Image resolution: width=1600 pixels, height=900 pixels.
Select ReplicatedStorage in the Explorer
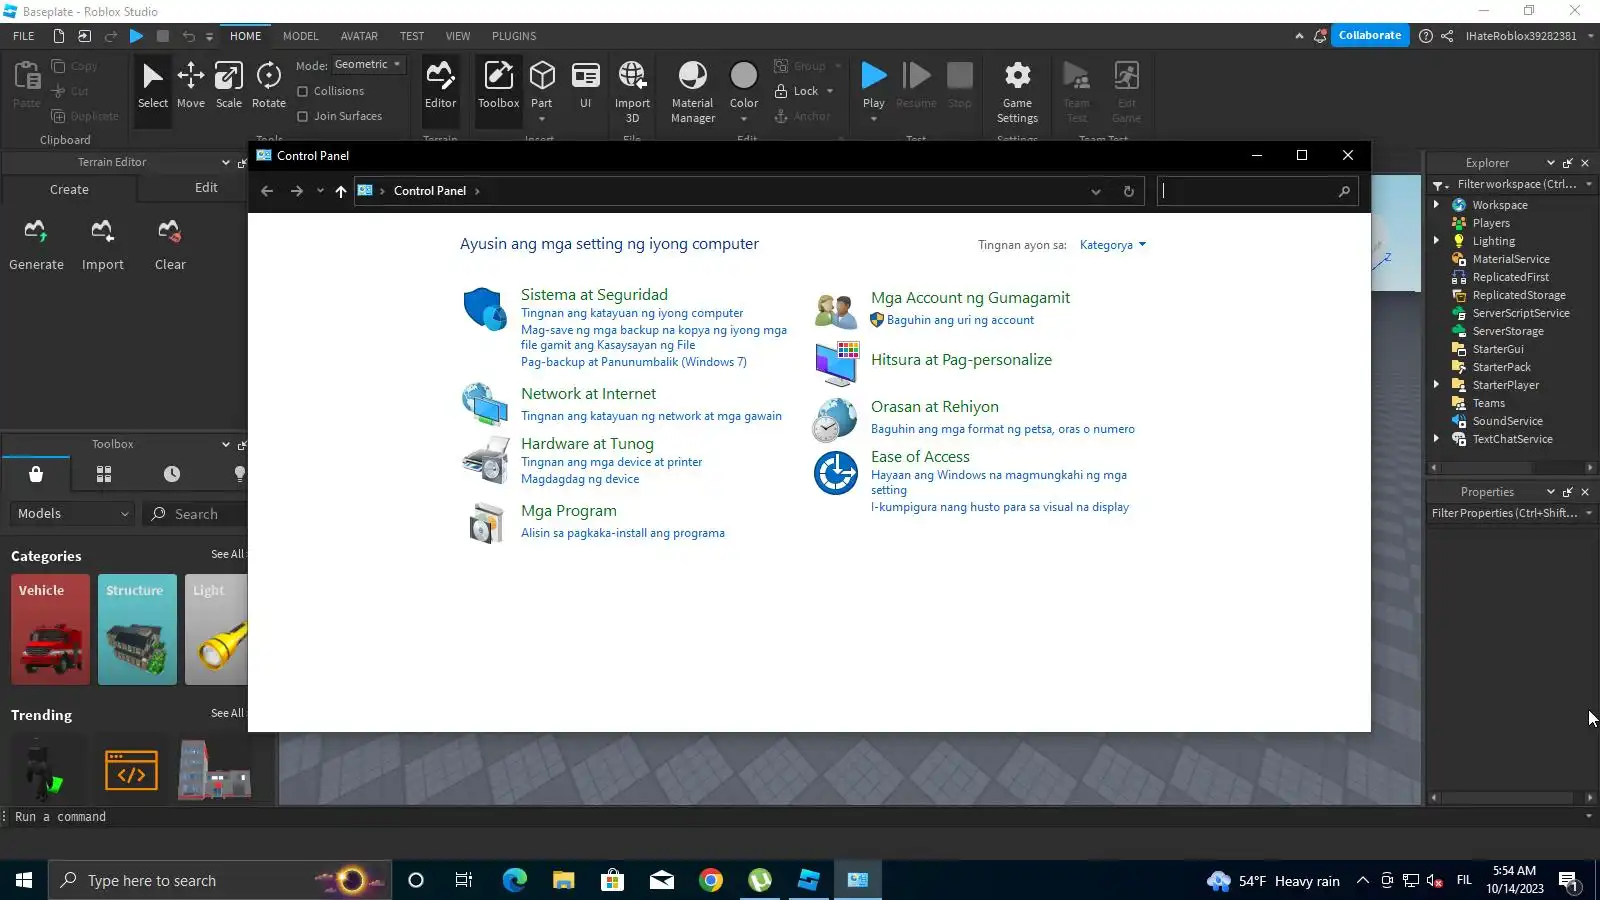[1518, 295]
